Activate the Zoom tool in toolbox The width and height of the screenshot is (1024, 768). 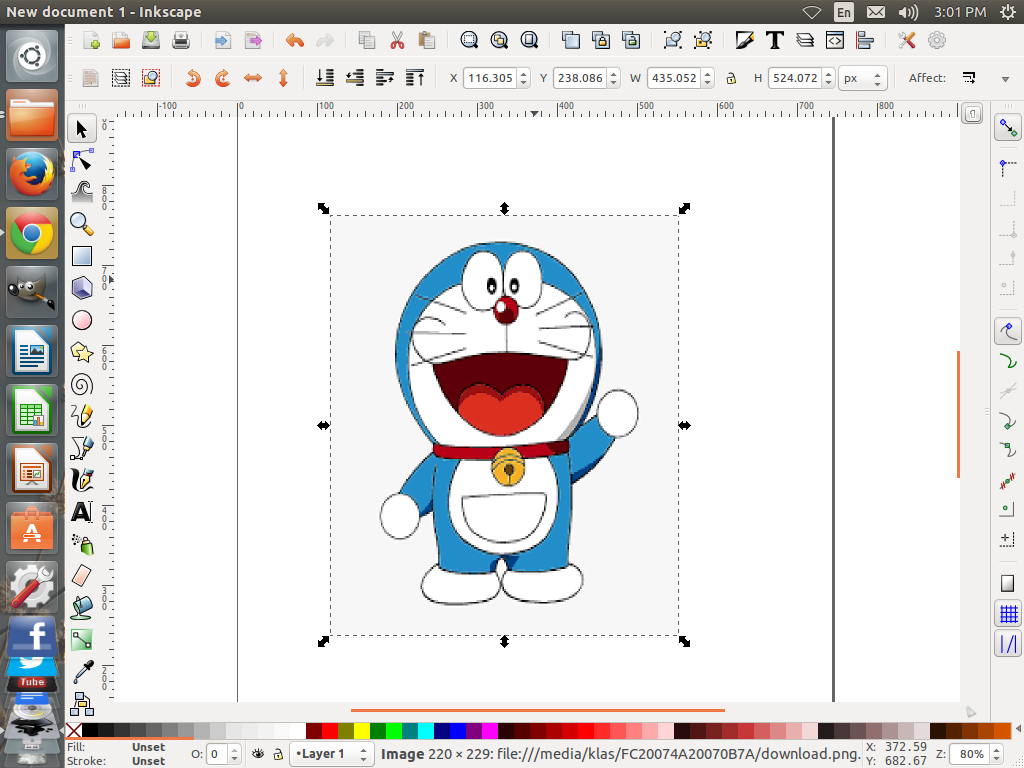82,223
